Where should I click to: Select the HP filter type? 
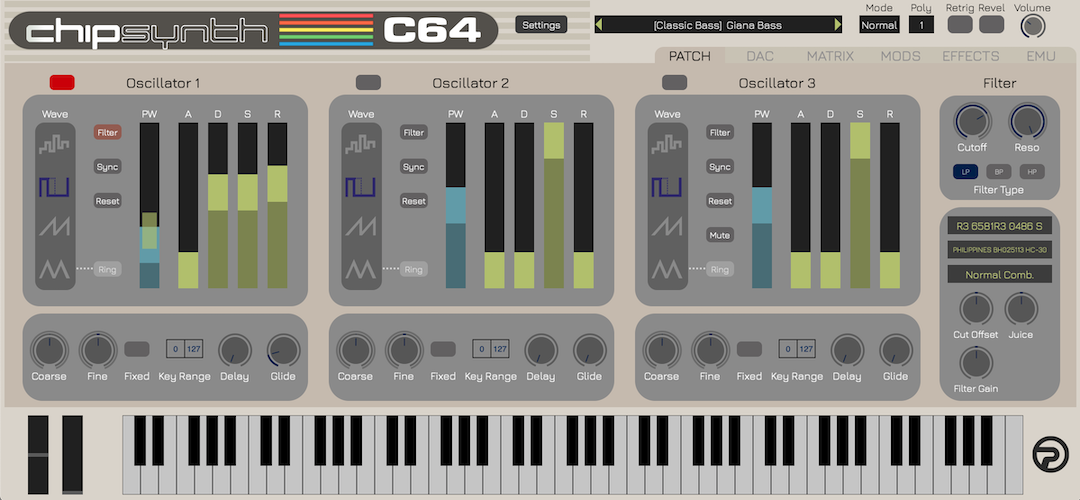[x=1032, y=172]
